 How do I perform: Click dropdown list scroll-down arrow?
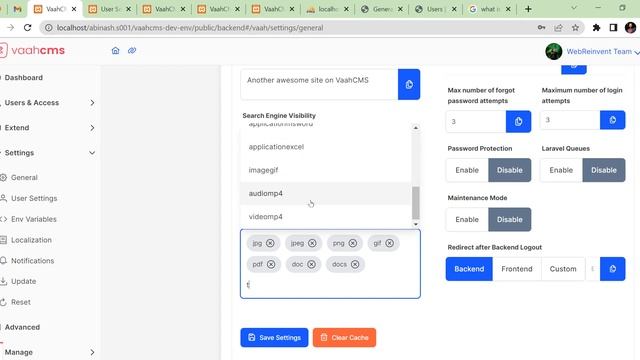point(416,224)
